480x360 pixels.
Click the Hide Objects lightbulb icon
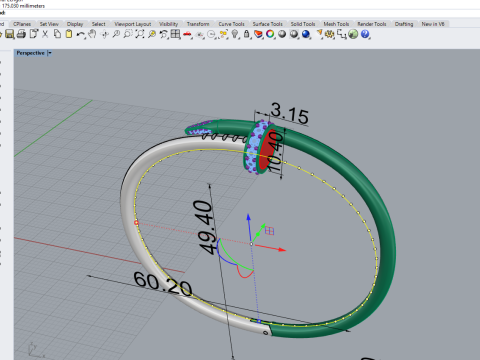click(x=235, y=34)
